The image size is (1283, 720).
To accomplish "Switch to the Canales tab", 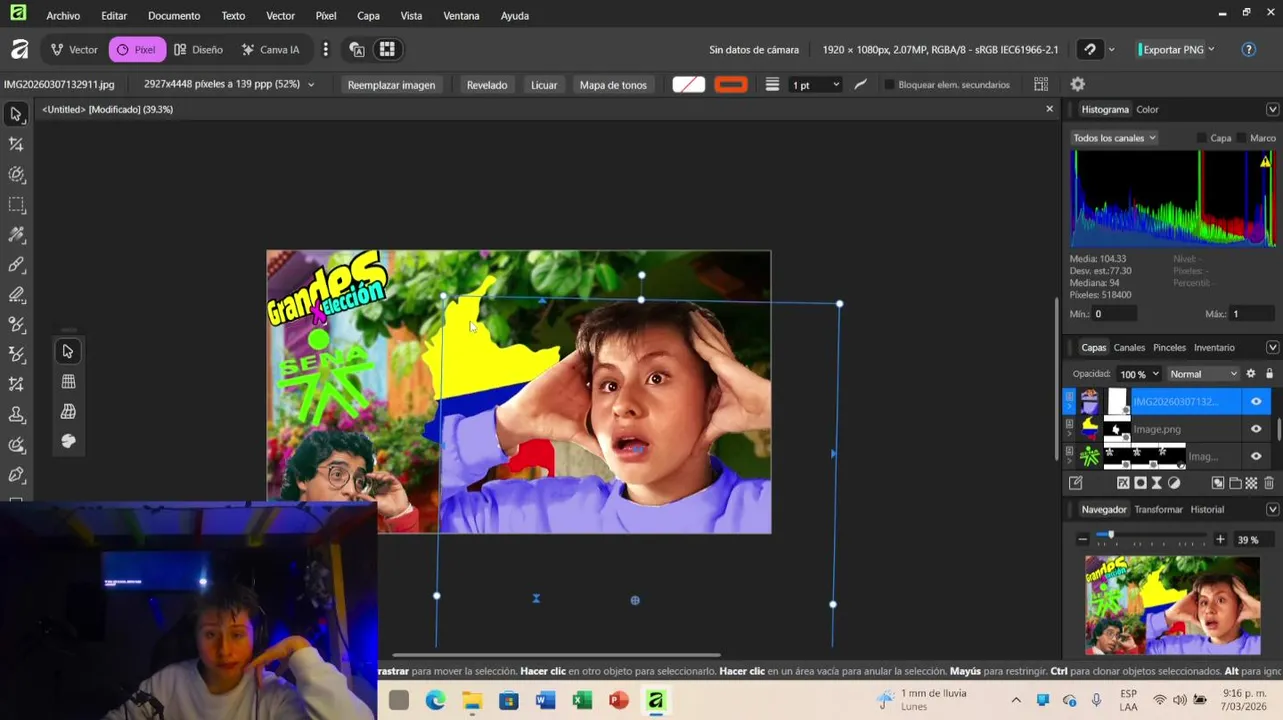I will tap(1129, 348).
